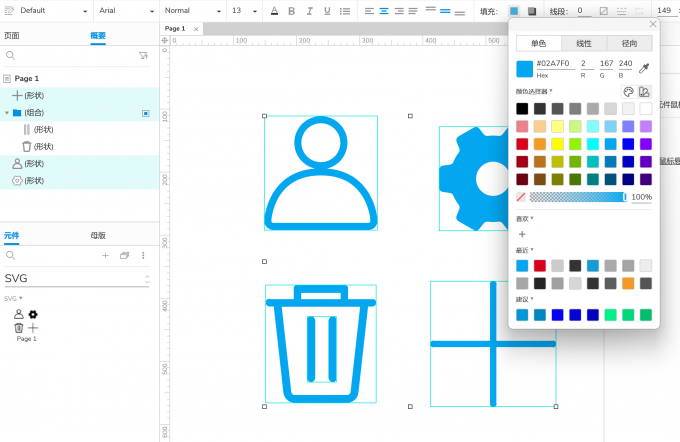Collapse the color picker section
This screenshot has width=680, height=442.
click(534, 91)
